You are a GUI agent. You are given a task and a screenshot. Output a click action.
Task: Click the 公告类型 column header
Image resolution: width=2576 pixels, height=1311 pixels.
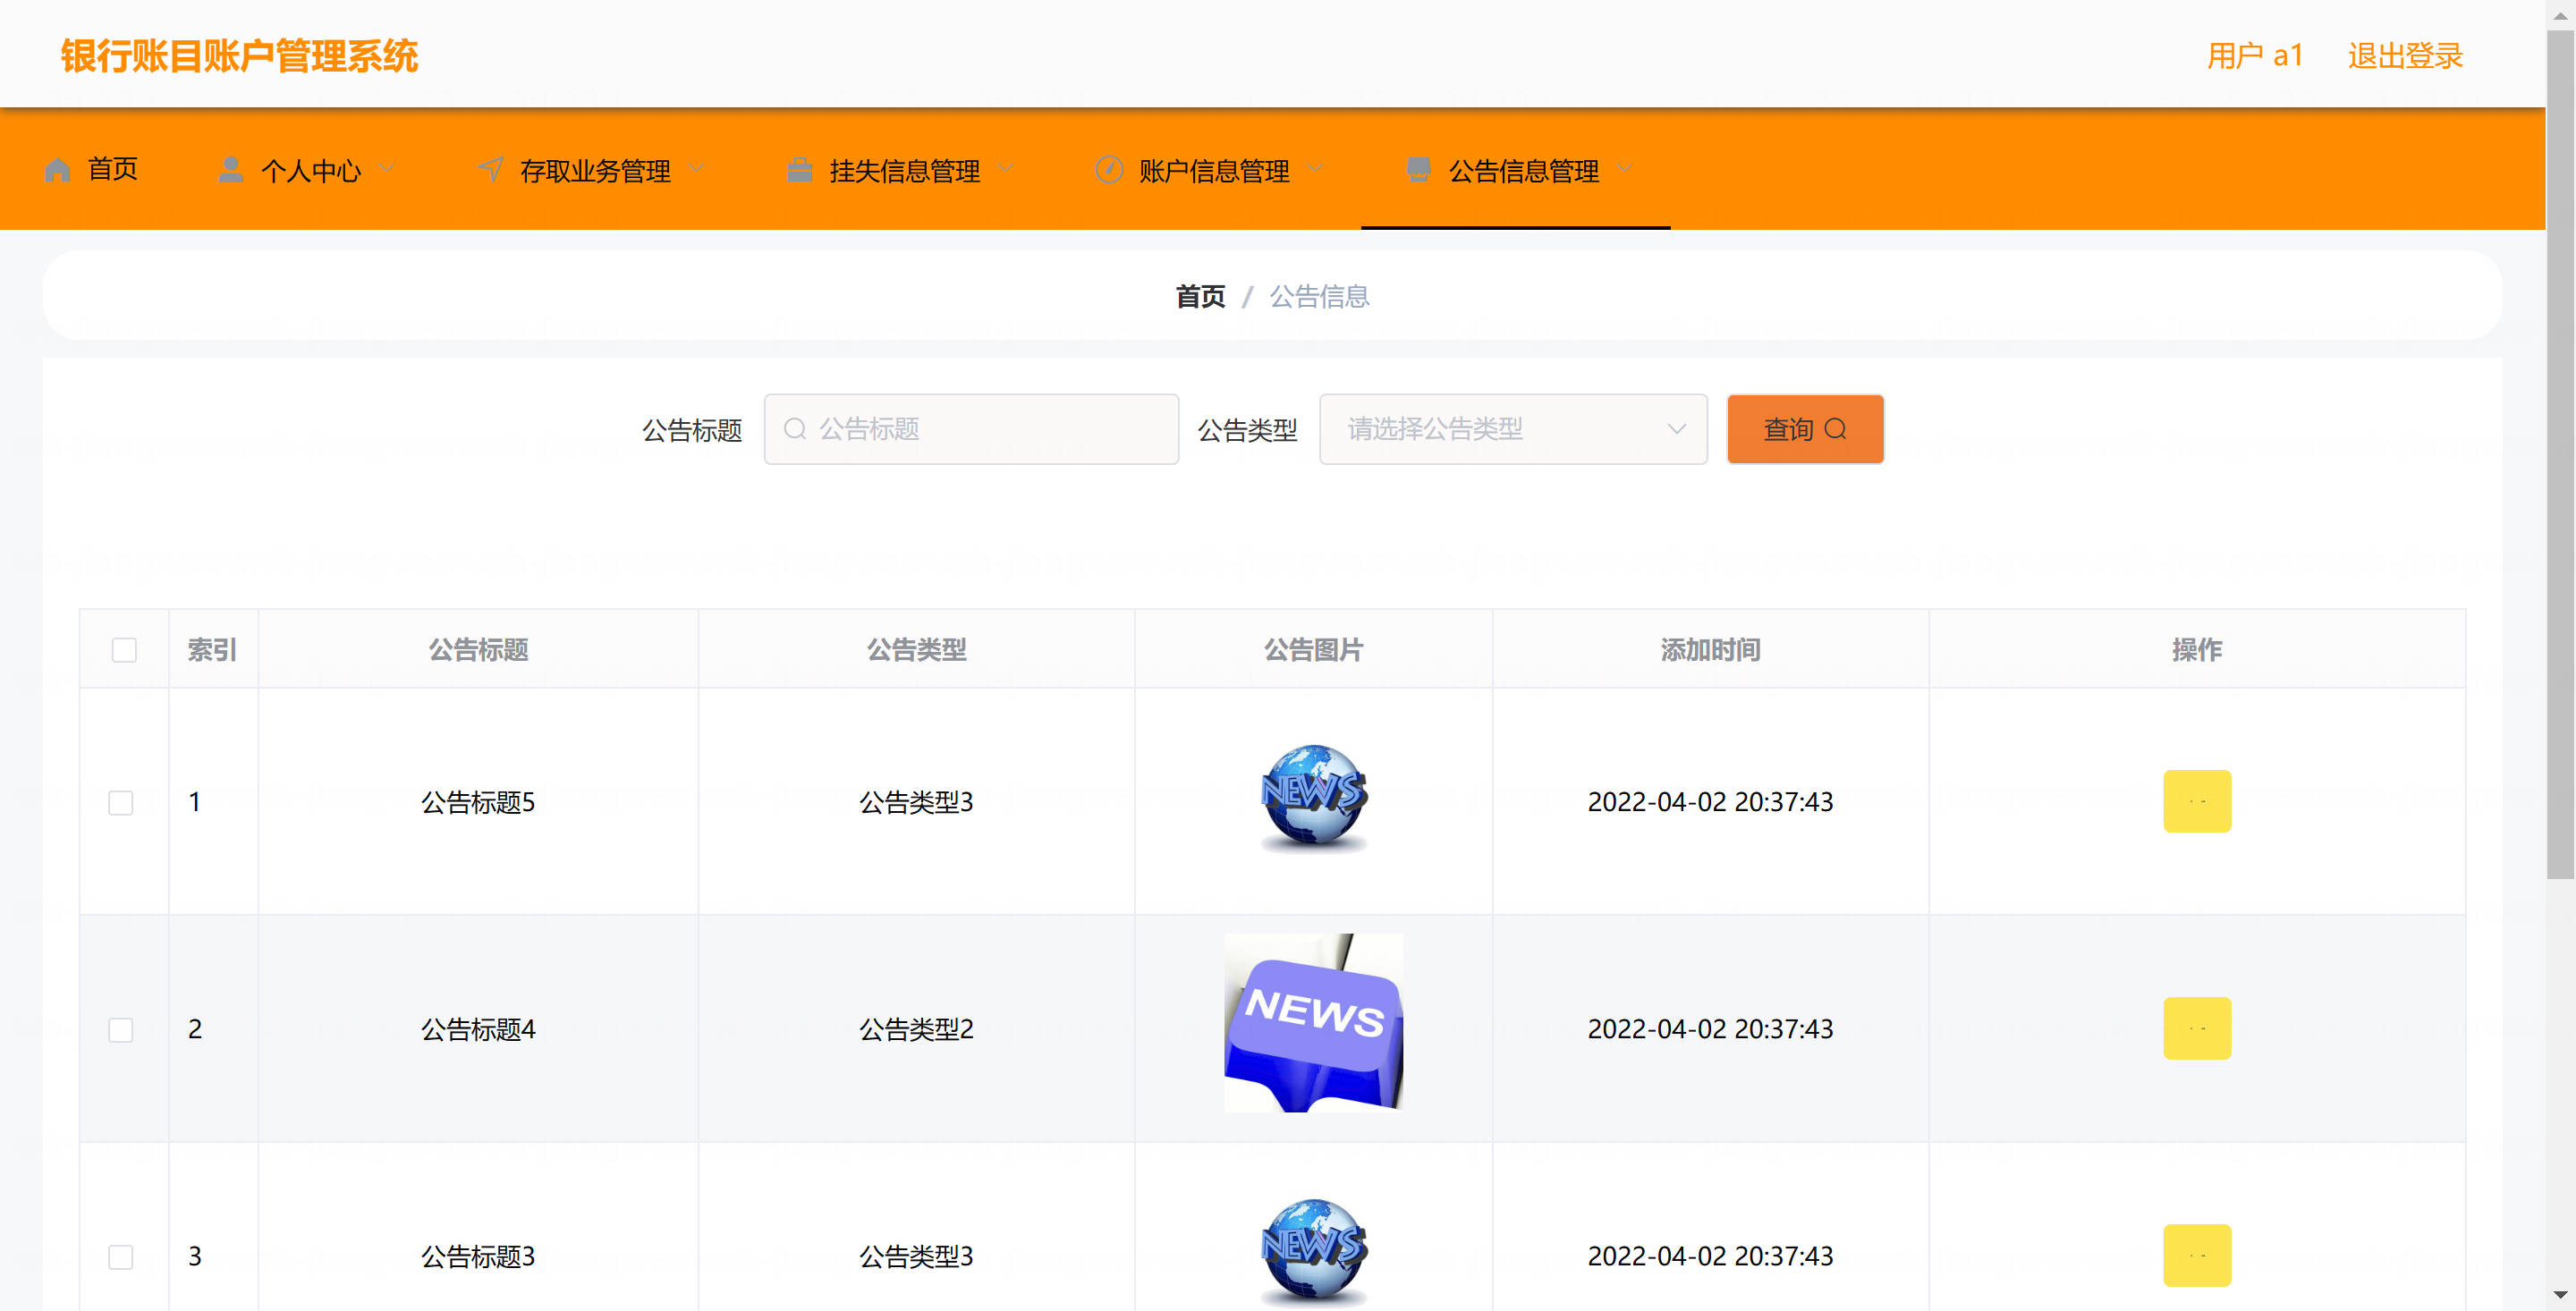916,650
